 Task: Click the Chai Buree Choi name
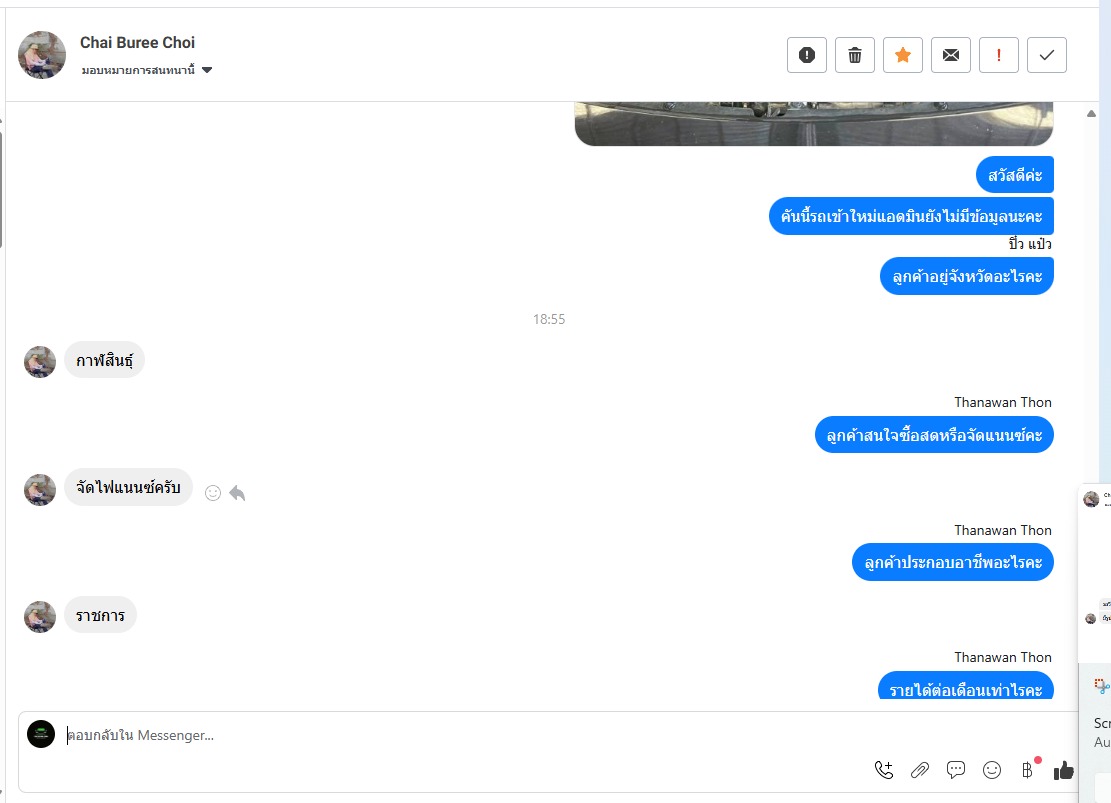coord(137,43)
